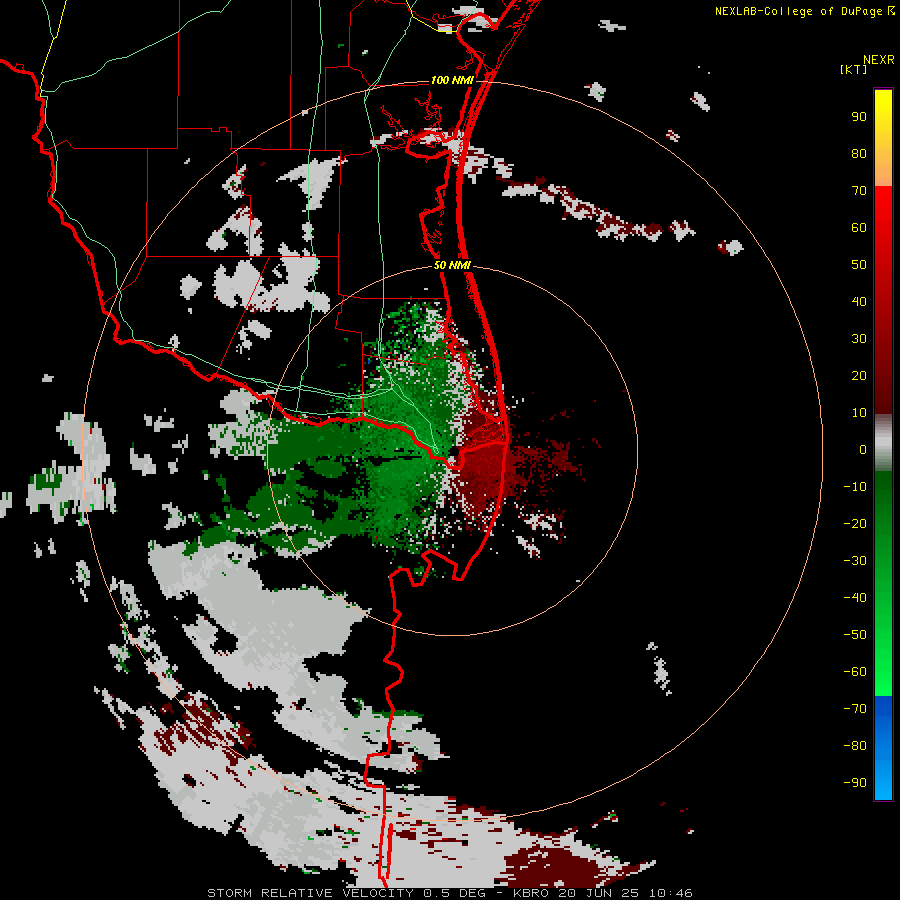The height and width of the screenshot is (900, 900).
Task: Click the 60 value on the velocity scale
Action: click(x=859, y=227)
